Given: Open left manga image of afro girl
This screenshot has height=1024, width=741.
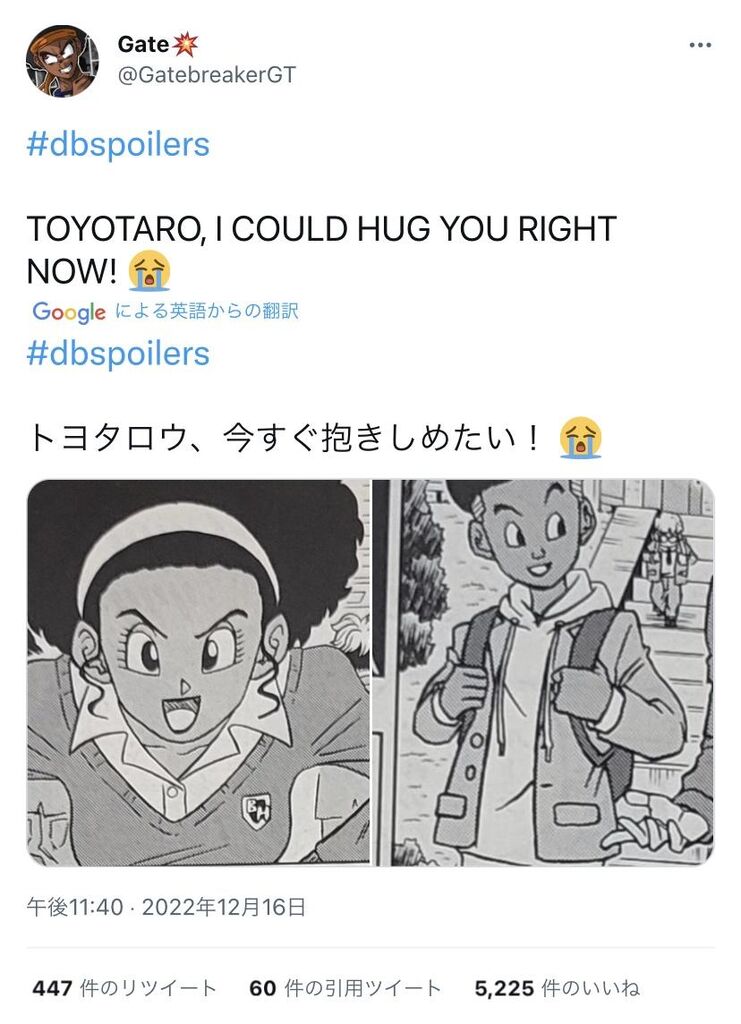Looking at the screenshot, I should [x=198, y=673].
